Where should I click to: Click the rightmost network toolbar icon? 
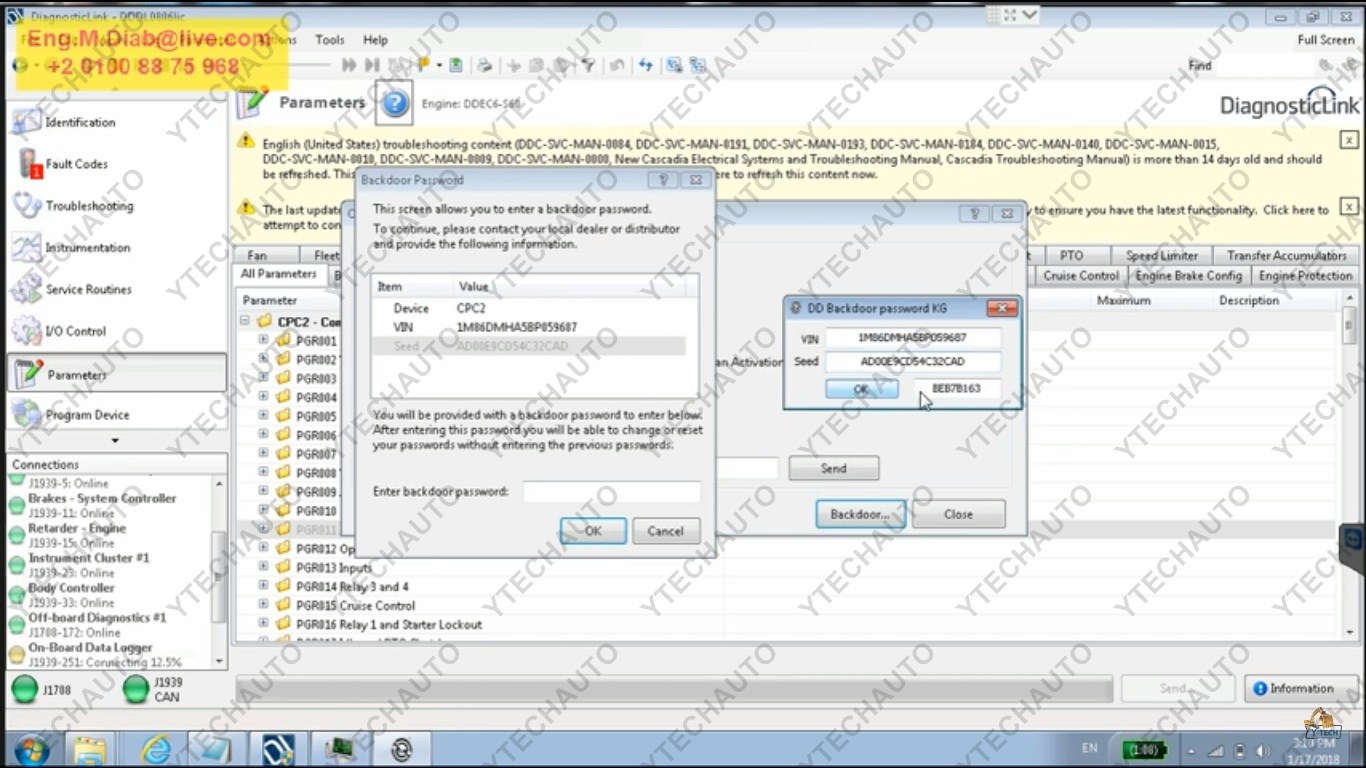coord(700,65)
